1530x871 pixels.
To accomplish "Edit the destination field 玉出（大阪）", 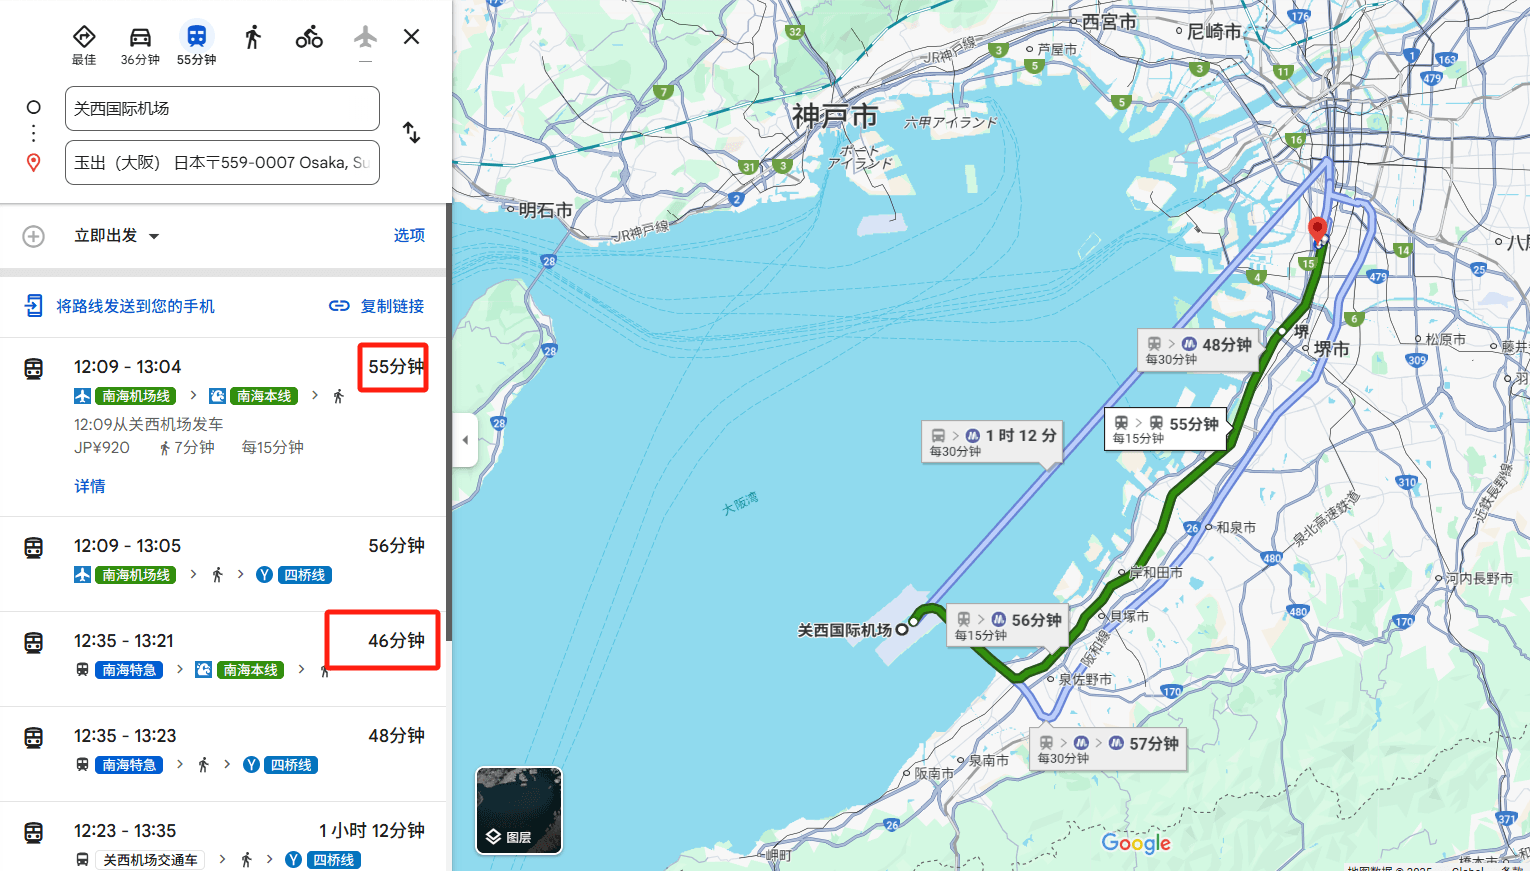I will tap(222, 162).
